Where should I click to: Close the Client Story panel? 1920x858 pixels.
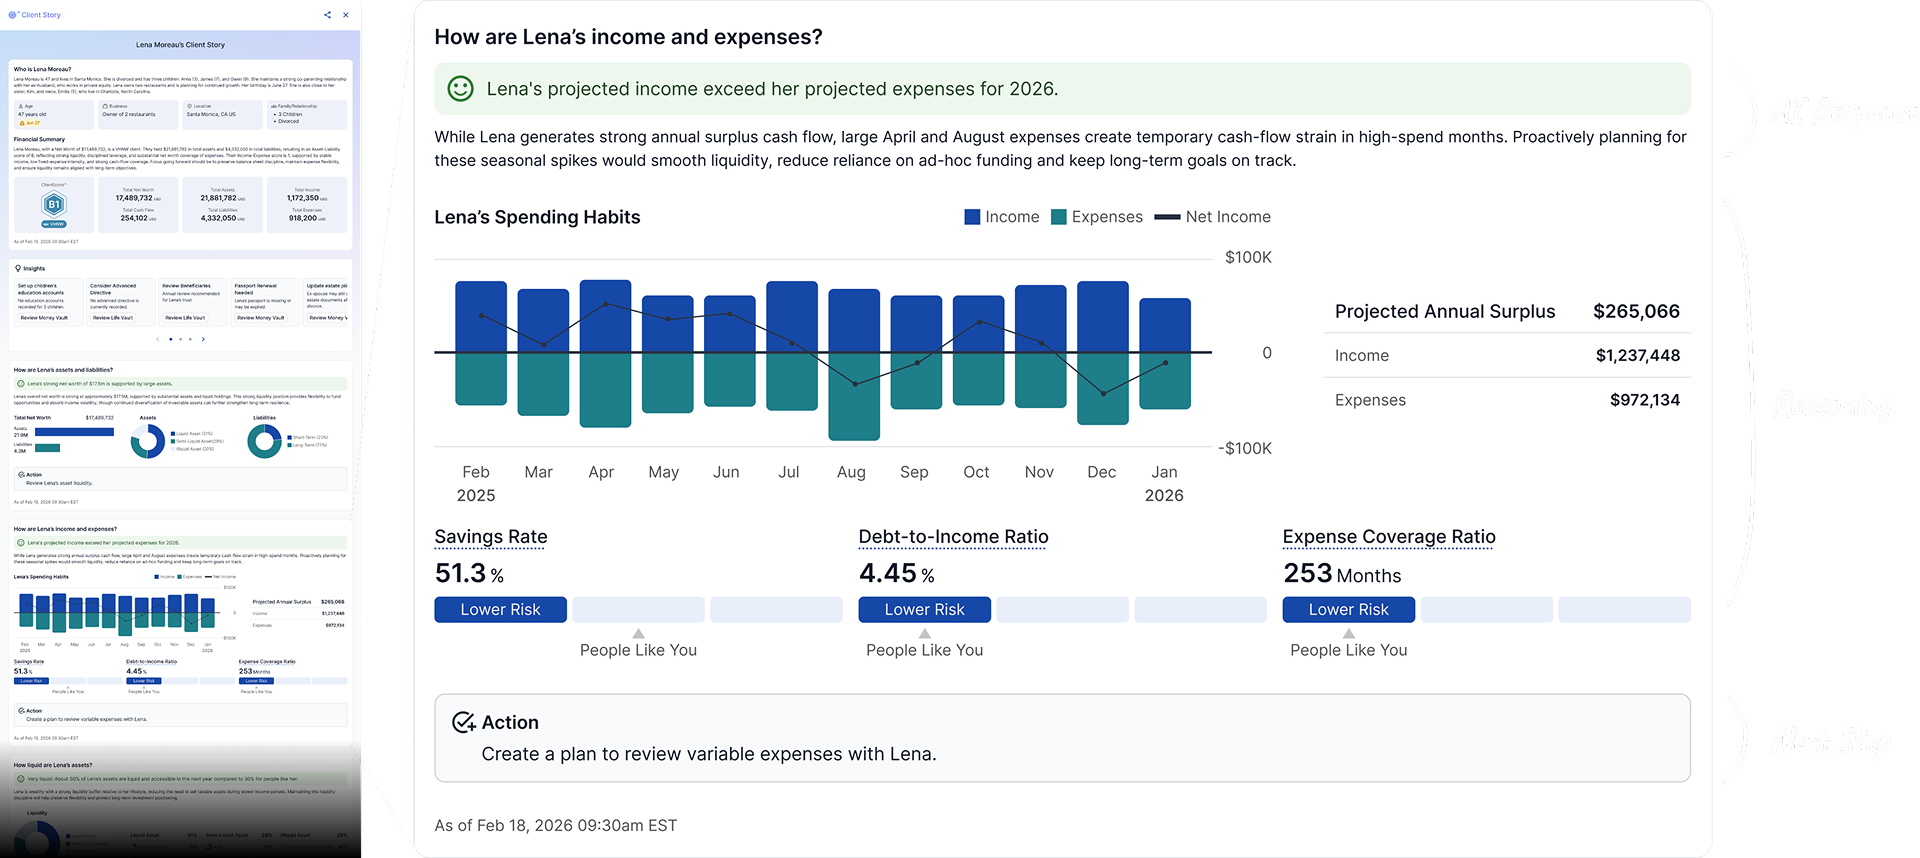click(346, 15)
